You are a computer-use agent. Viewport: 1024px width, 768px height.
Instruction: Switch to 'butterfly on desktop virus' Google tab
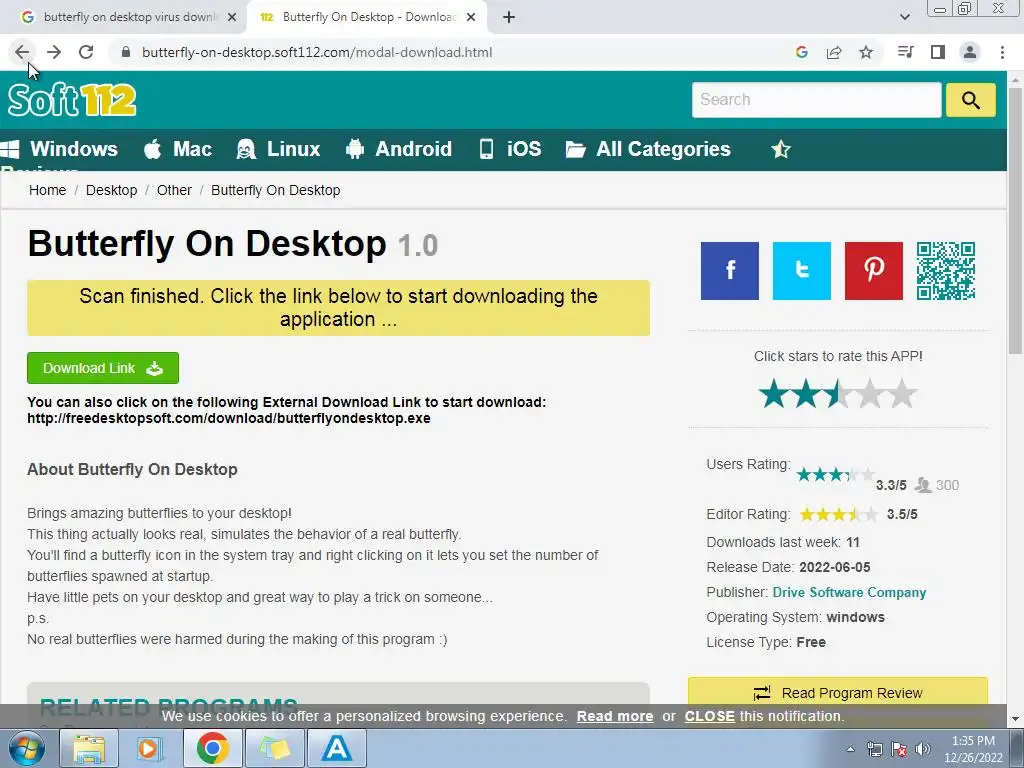129,17
